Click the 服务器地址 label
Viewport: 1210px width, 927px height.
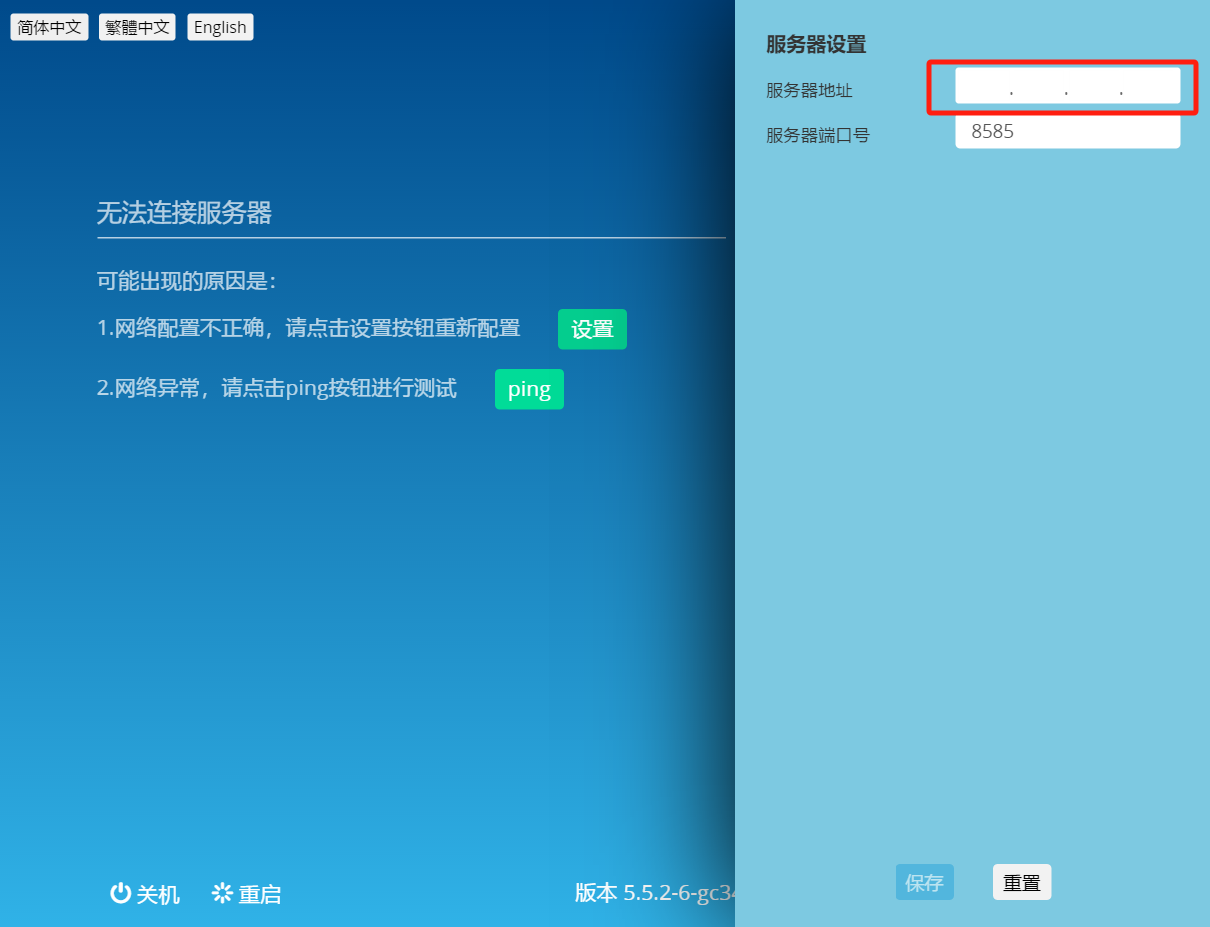point(809,91)
